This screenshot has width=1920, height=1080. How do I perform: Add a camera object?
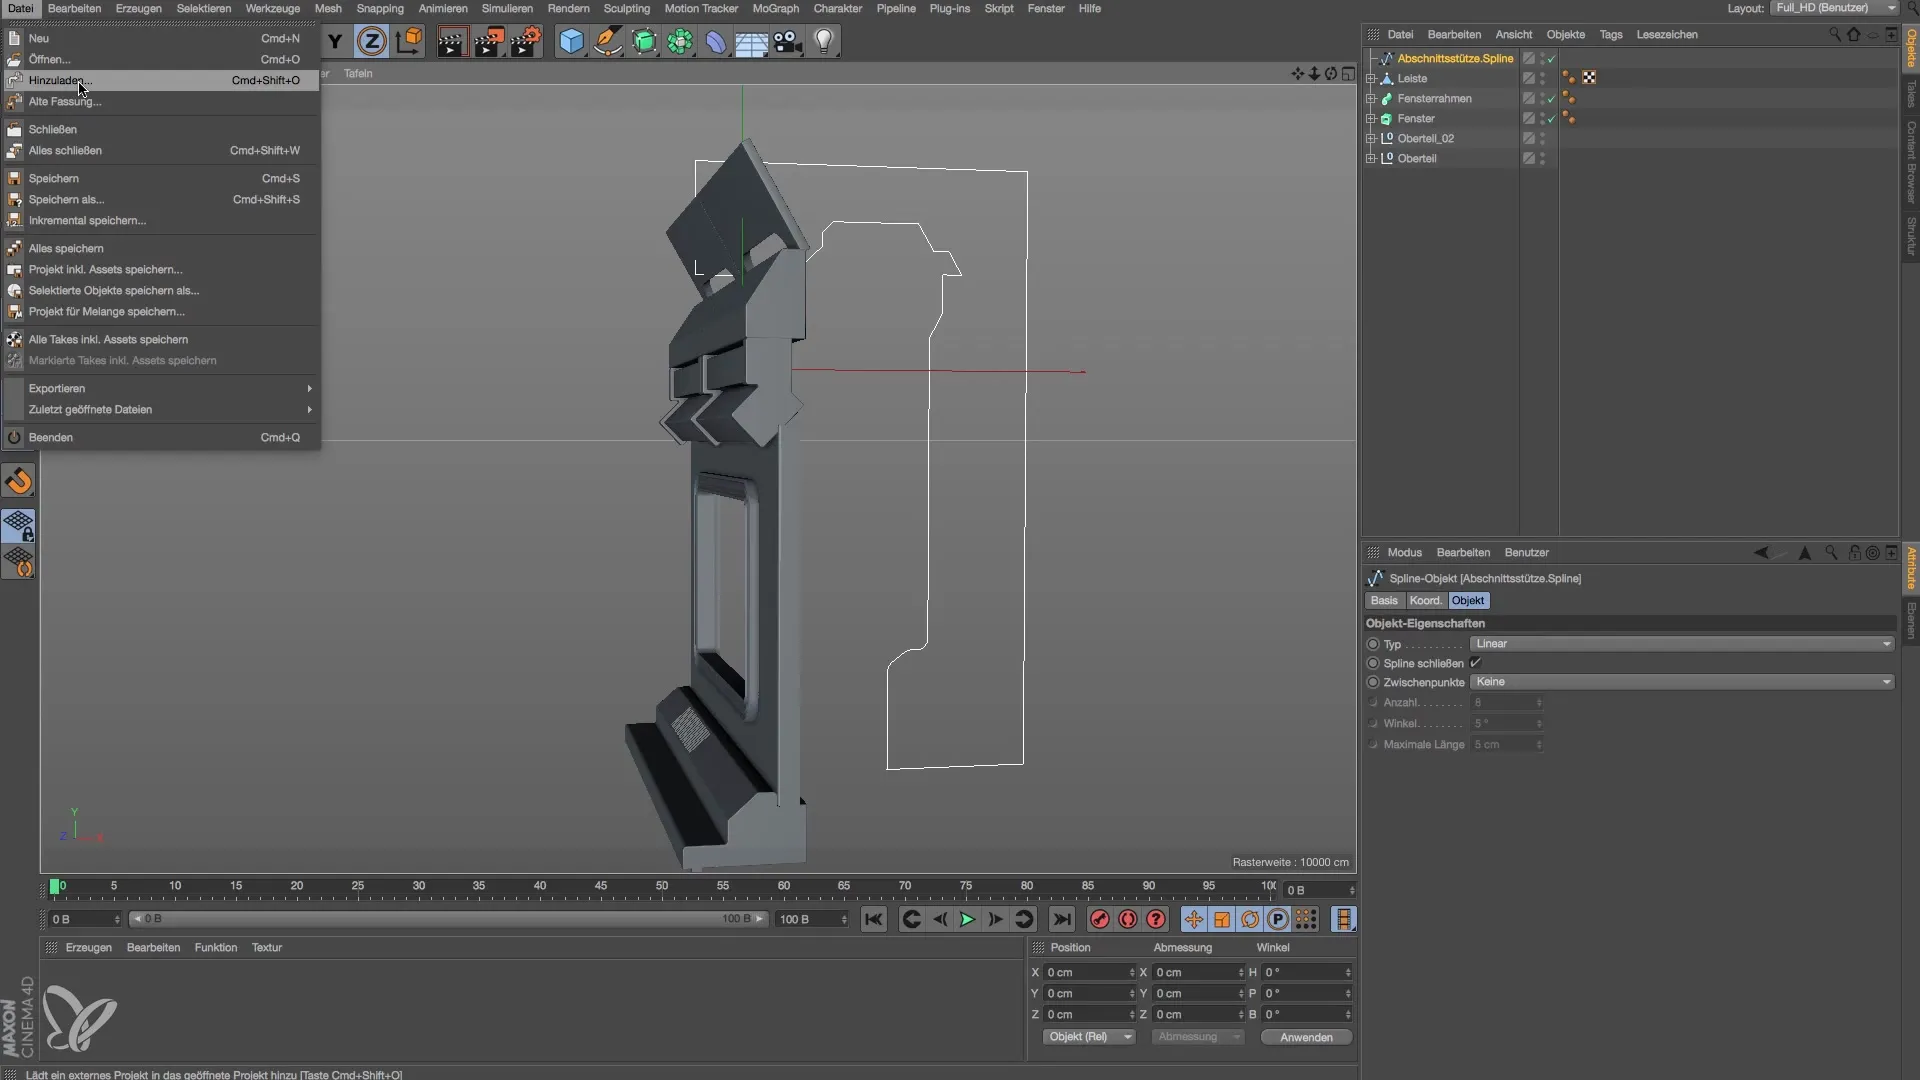[788, 41]
